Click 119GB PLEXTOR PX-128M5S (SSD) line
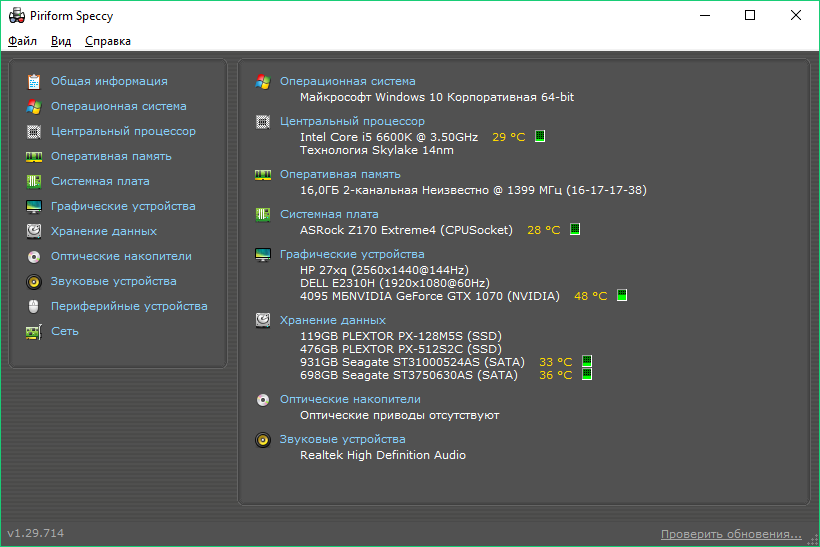 pos(401,336)
